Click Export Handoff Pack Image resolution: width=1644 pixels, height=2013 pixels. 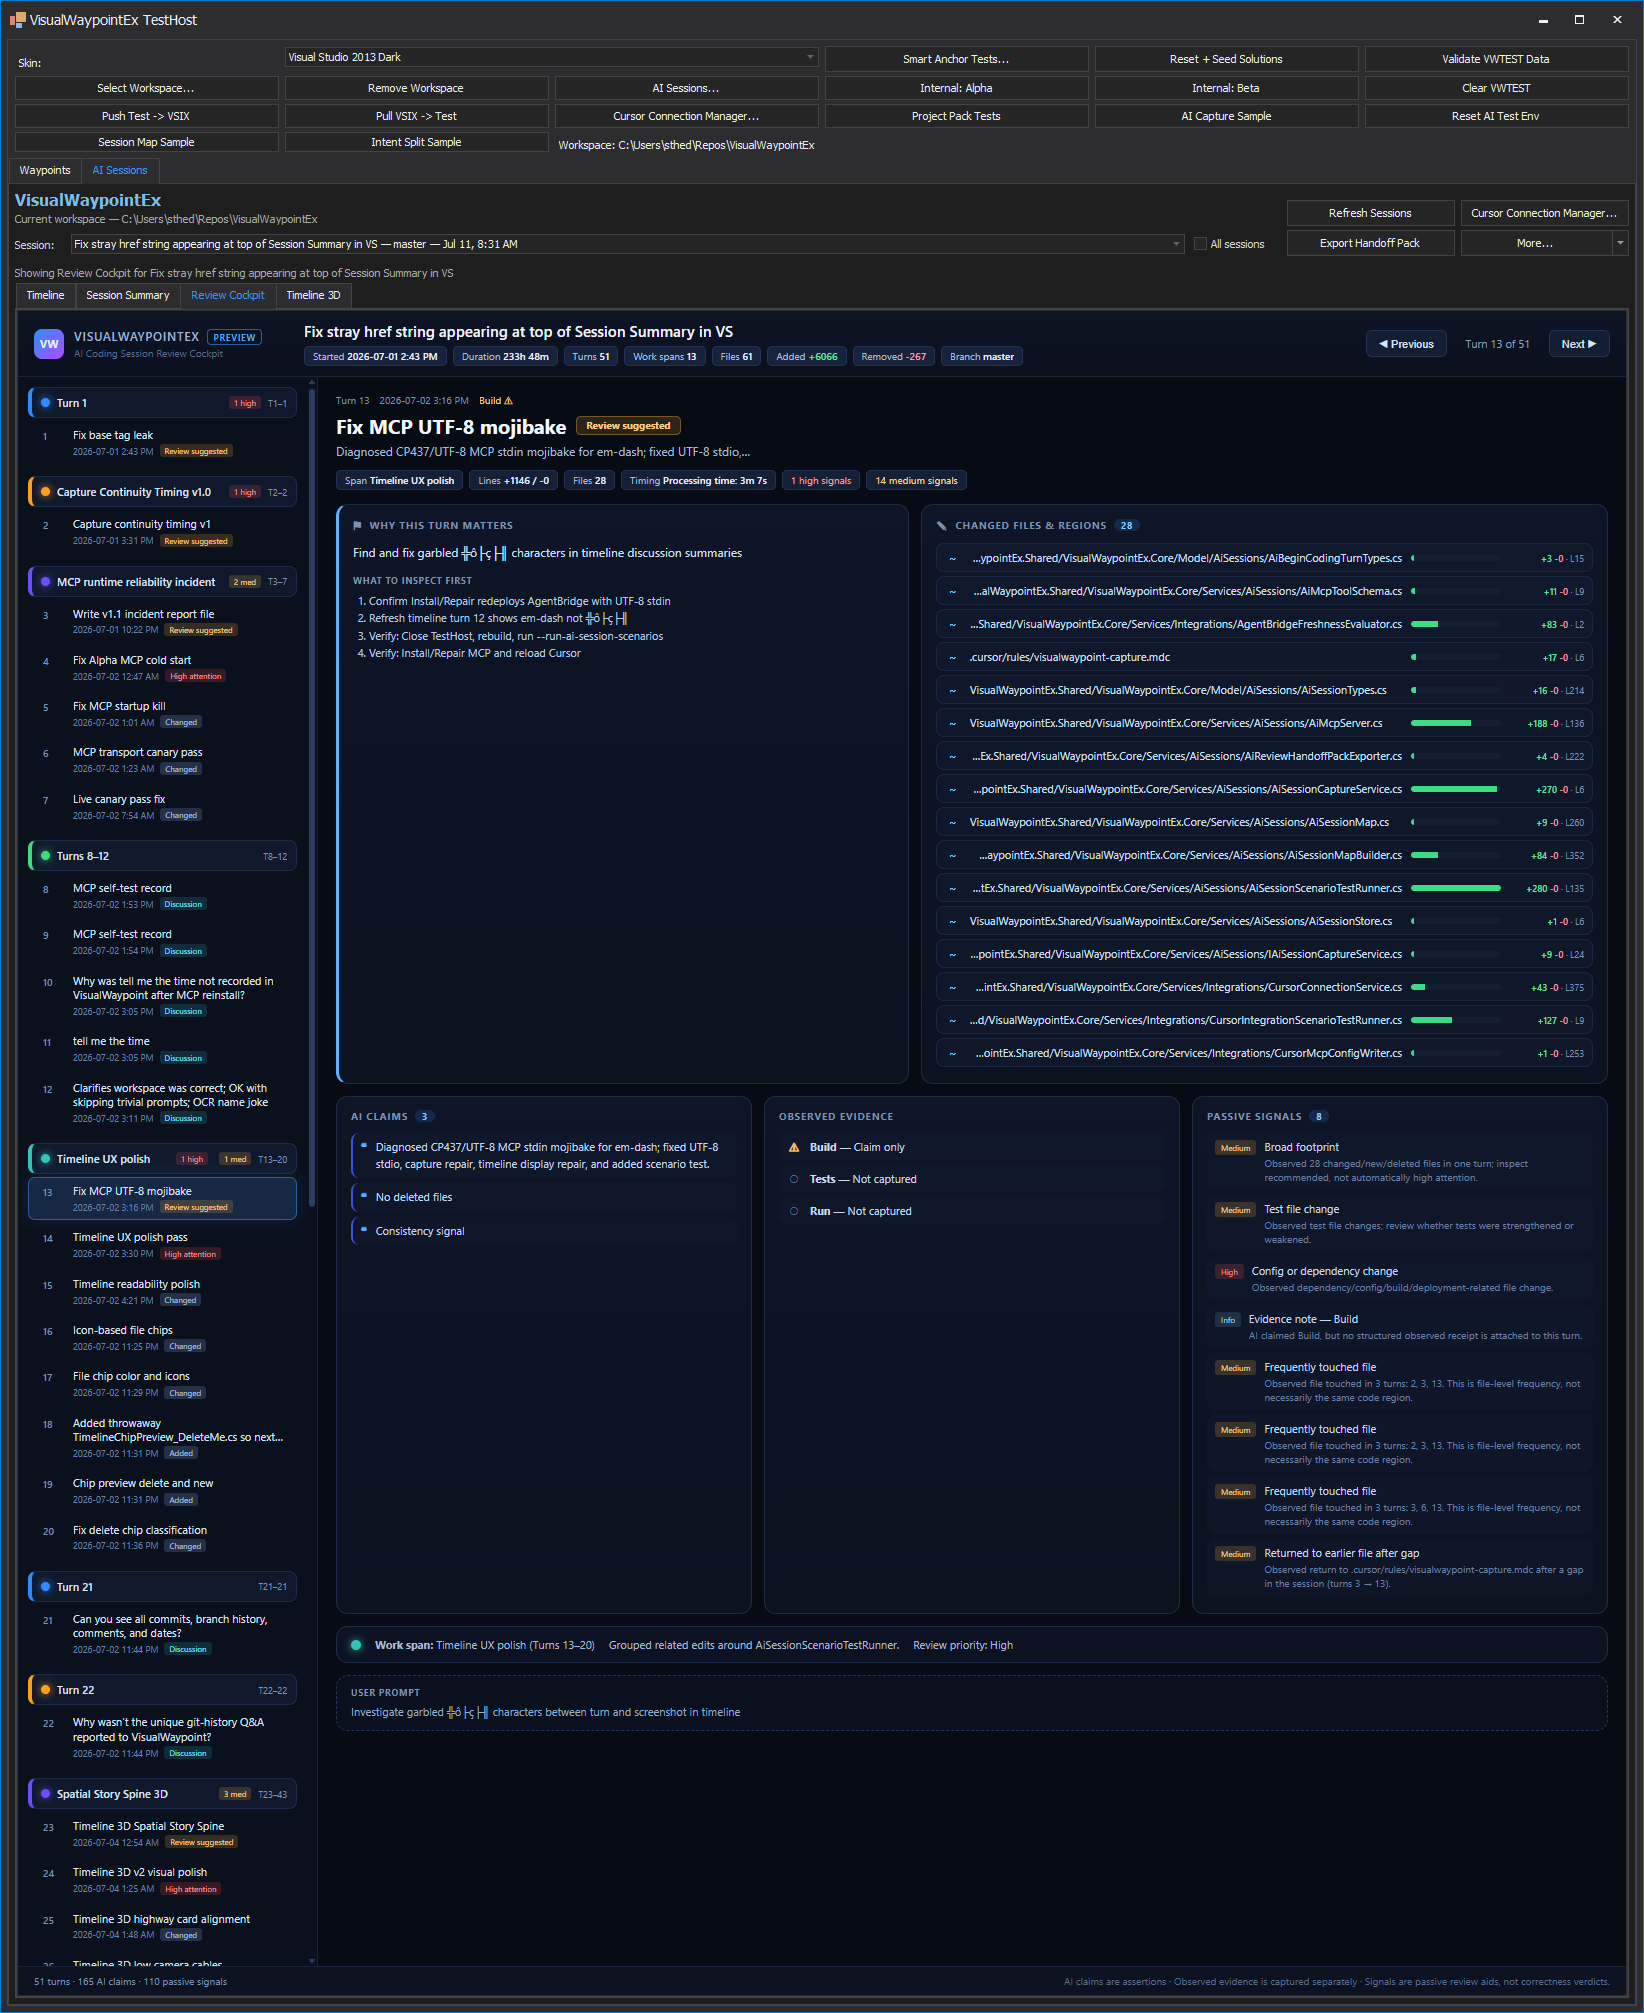tap(1370, 243)
